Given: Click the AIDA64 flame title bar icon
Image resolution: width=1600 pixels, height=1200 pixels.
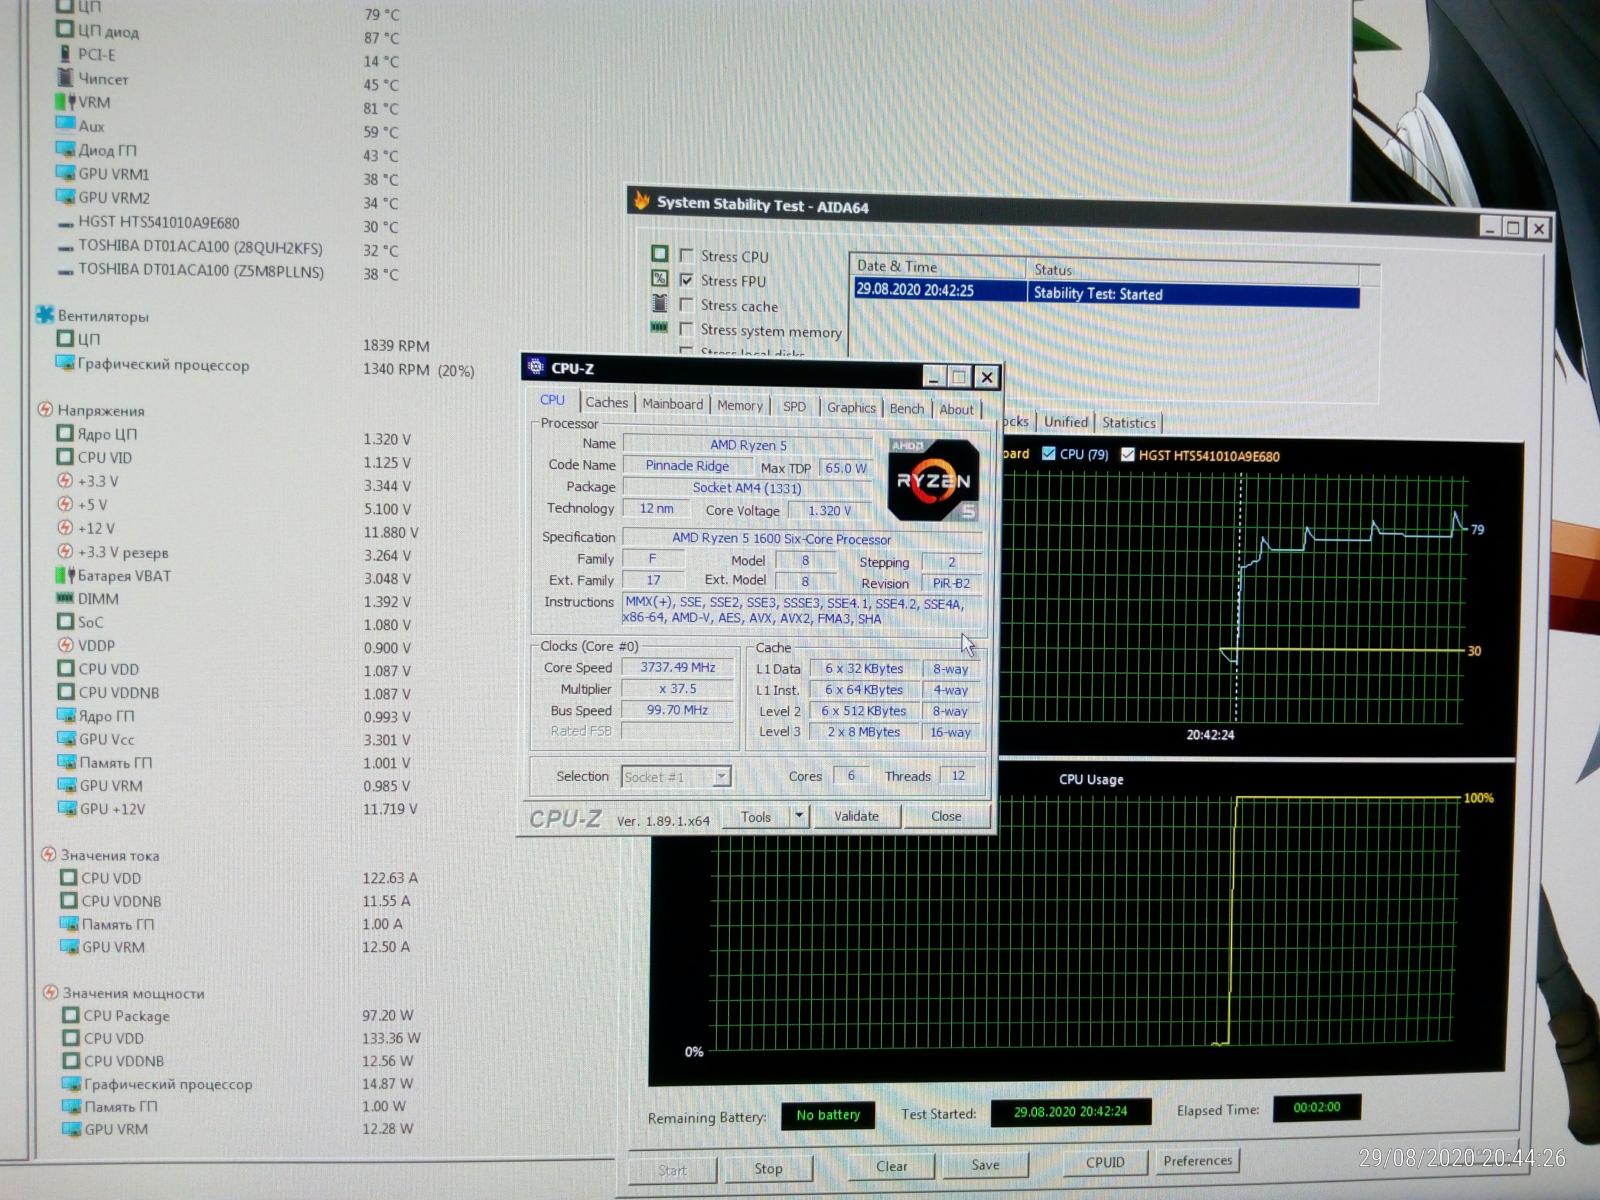Looking at the screenshot, I should pyautogui.click(x=641, y=201).
